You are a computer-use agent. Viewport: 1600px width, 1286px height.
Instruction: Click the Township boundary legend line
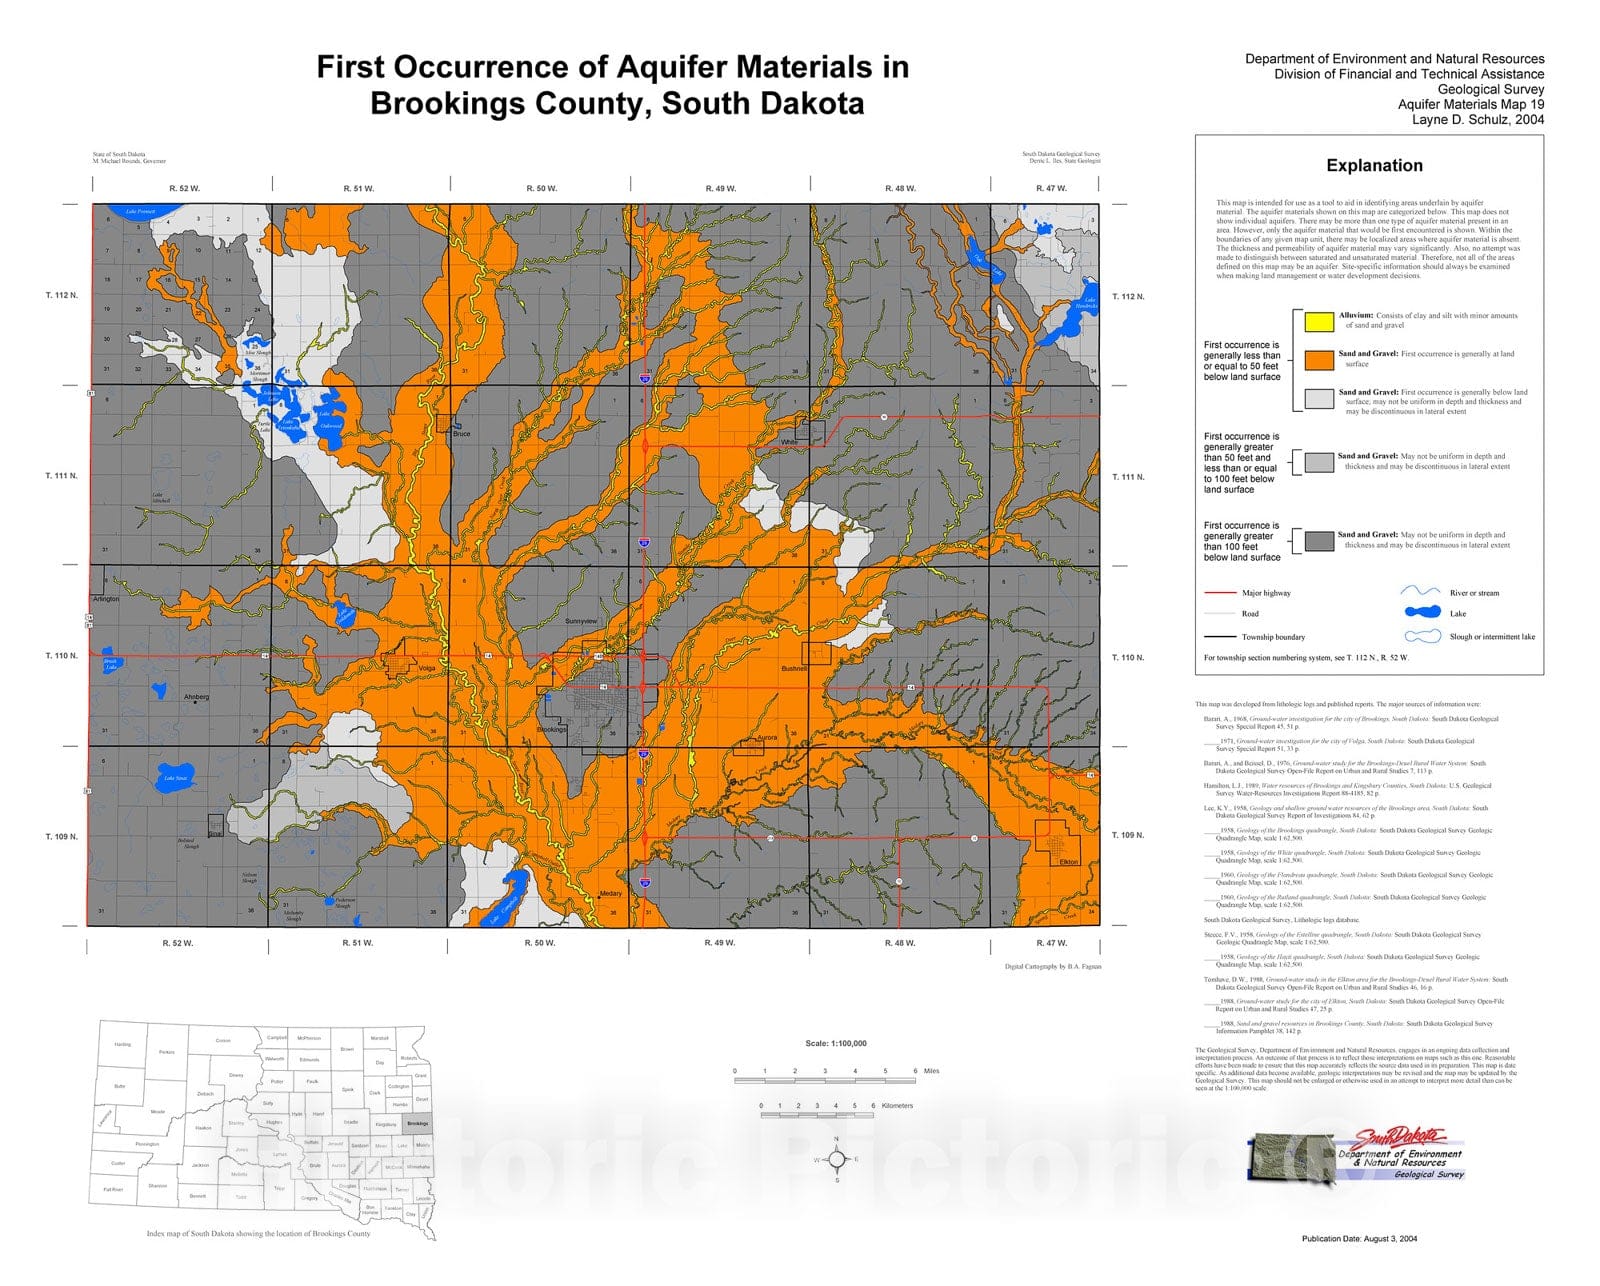click(x=1220, y=636)
